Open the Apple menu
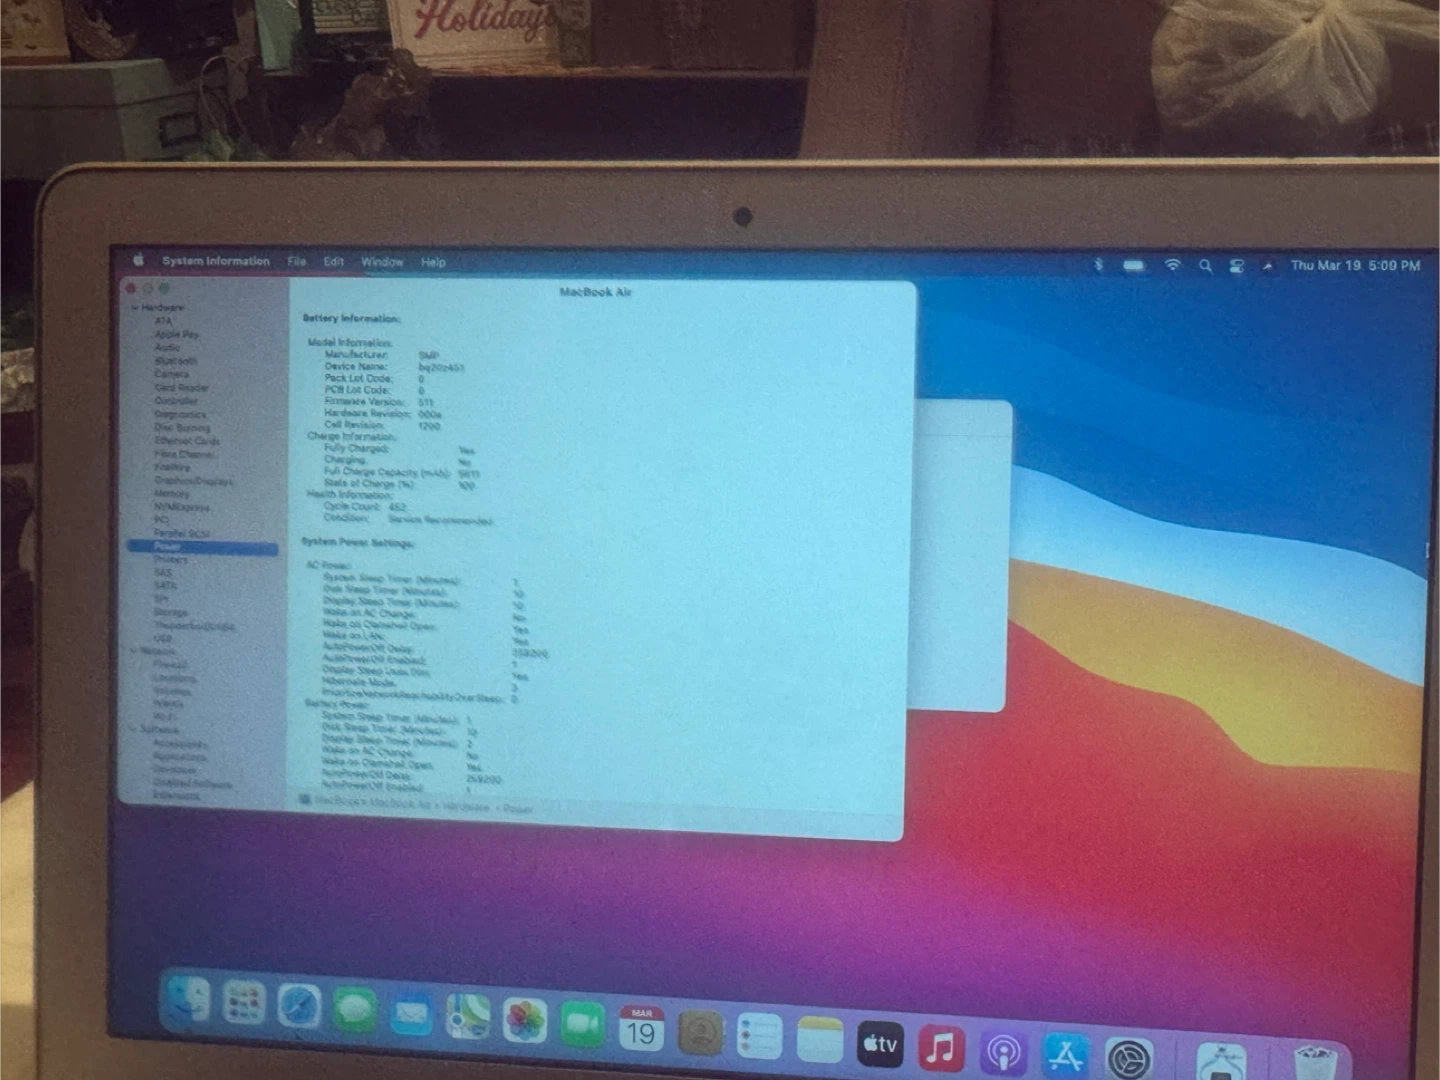 click(x=138, y=260)
